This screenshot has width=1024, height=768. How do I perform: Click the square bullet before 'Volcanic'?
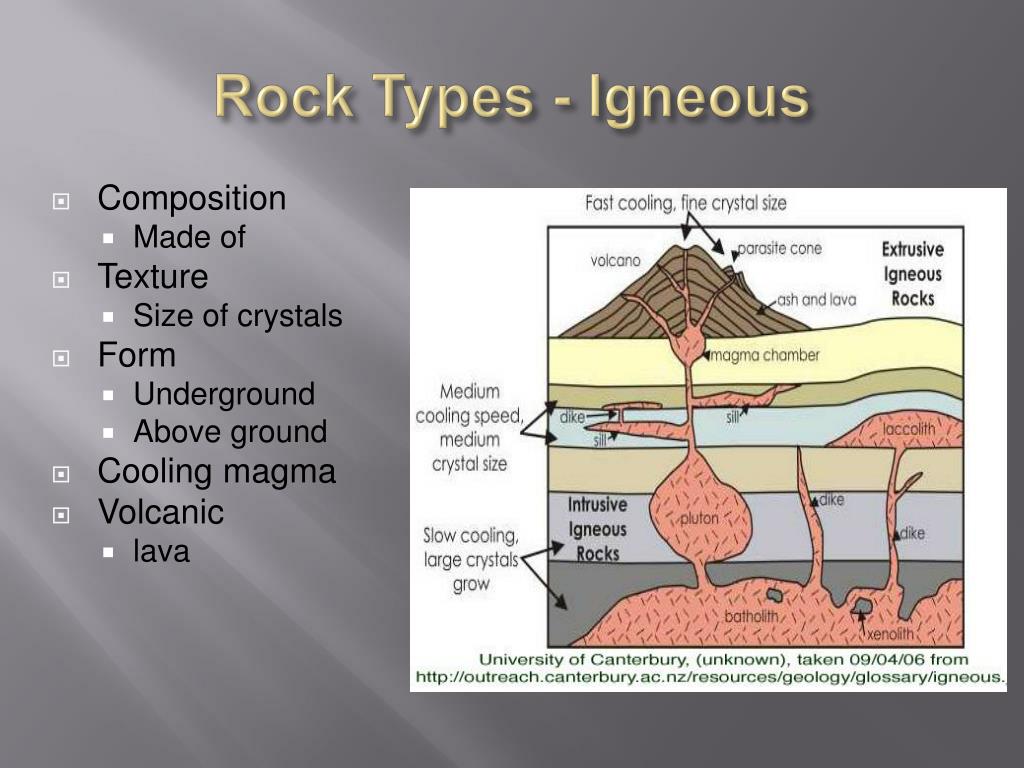pyautogui.click(x=61, y=515)
